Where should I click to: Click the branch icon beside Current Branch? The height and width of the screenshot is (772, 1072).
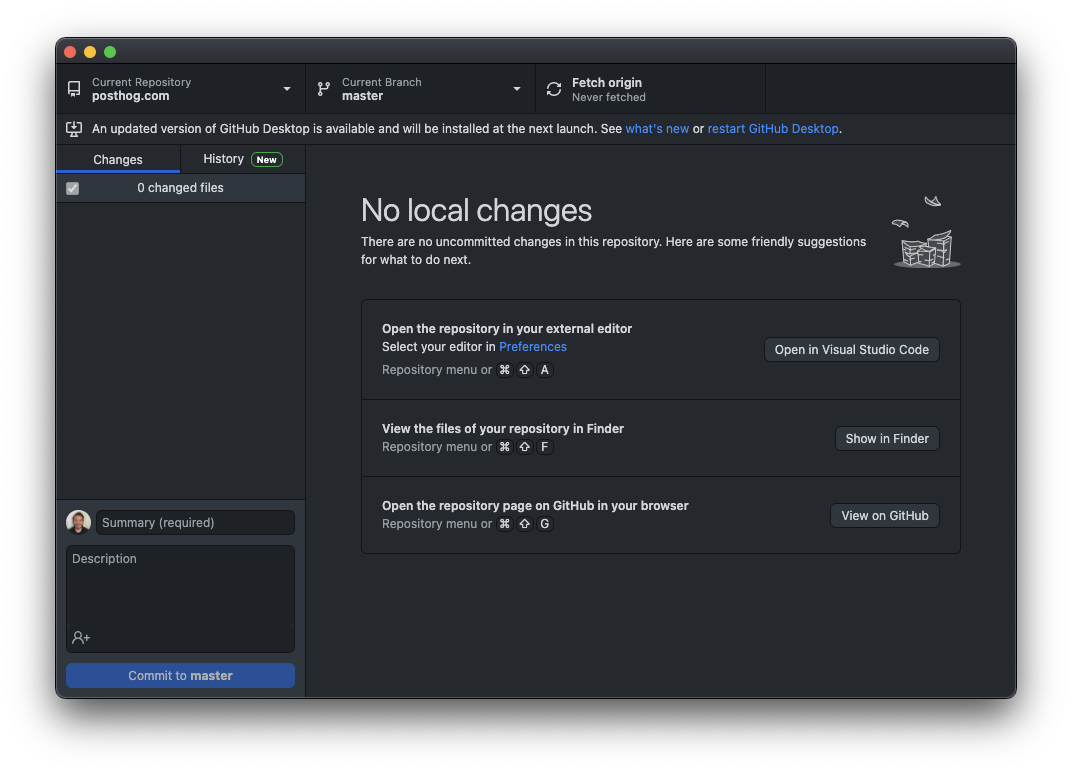point(323,88)
